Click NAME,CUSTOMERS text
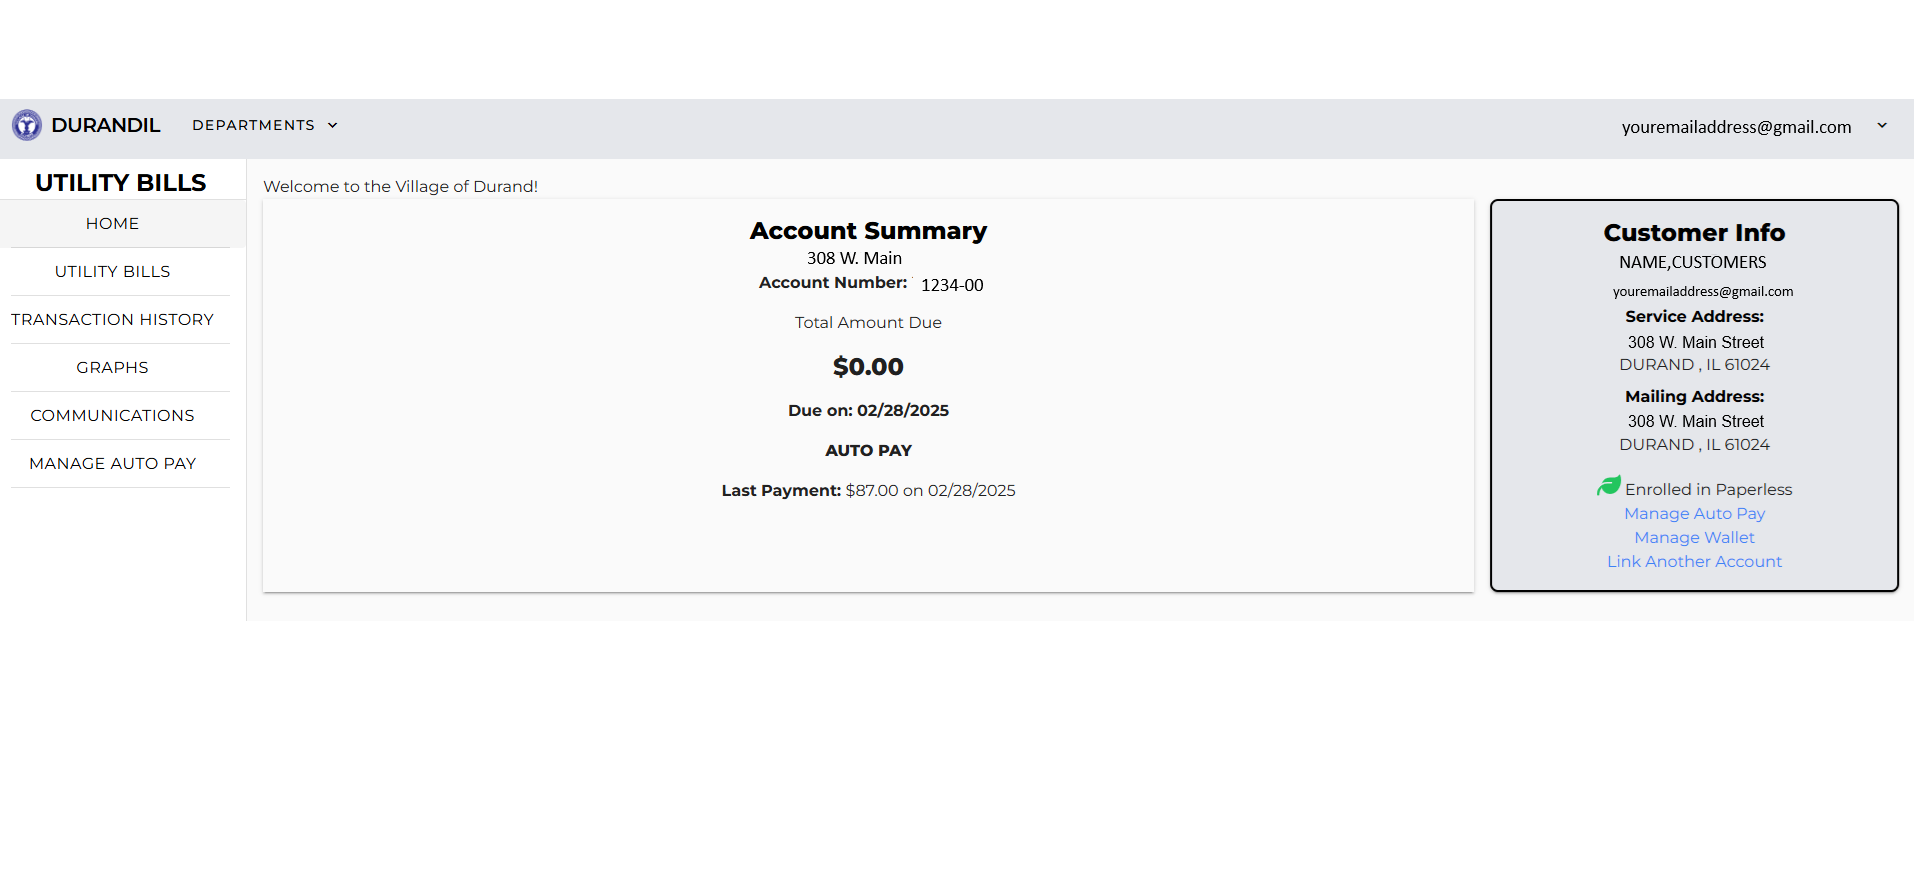This screenshot has height=888, width=1914. (x=1692, y=262)
